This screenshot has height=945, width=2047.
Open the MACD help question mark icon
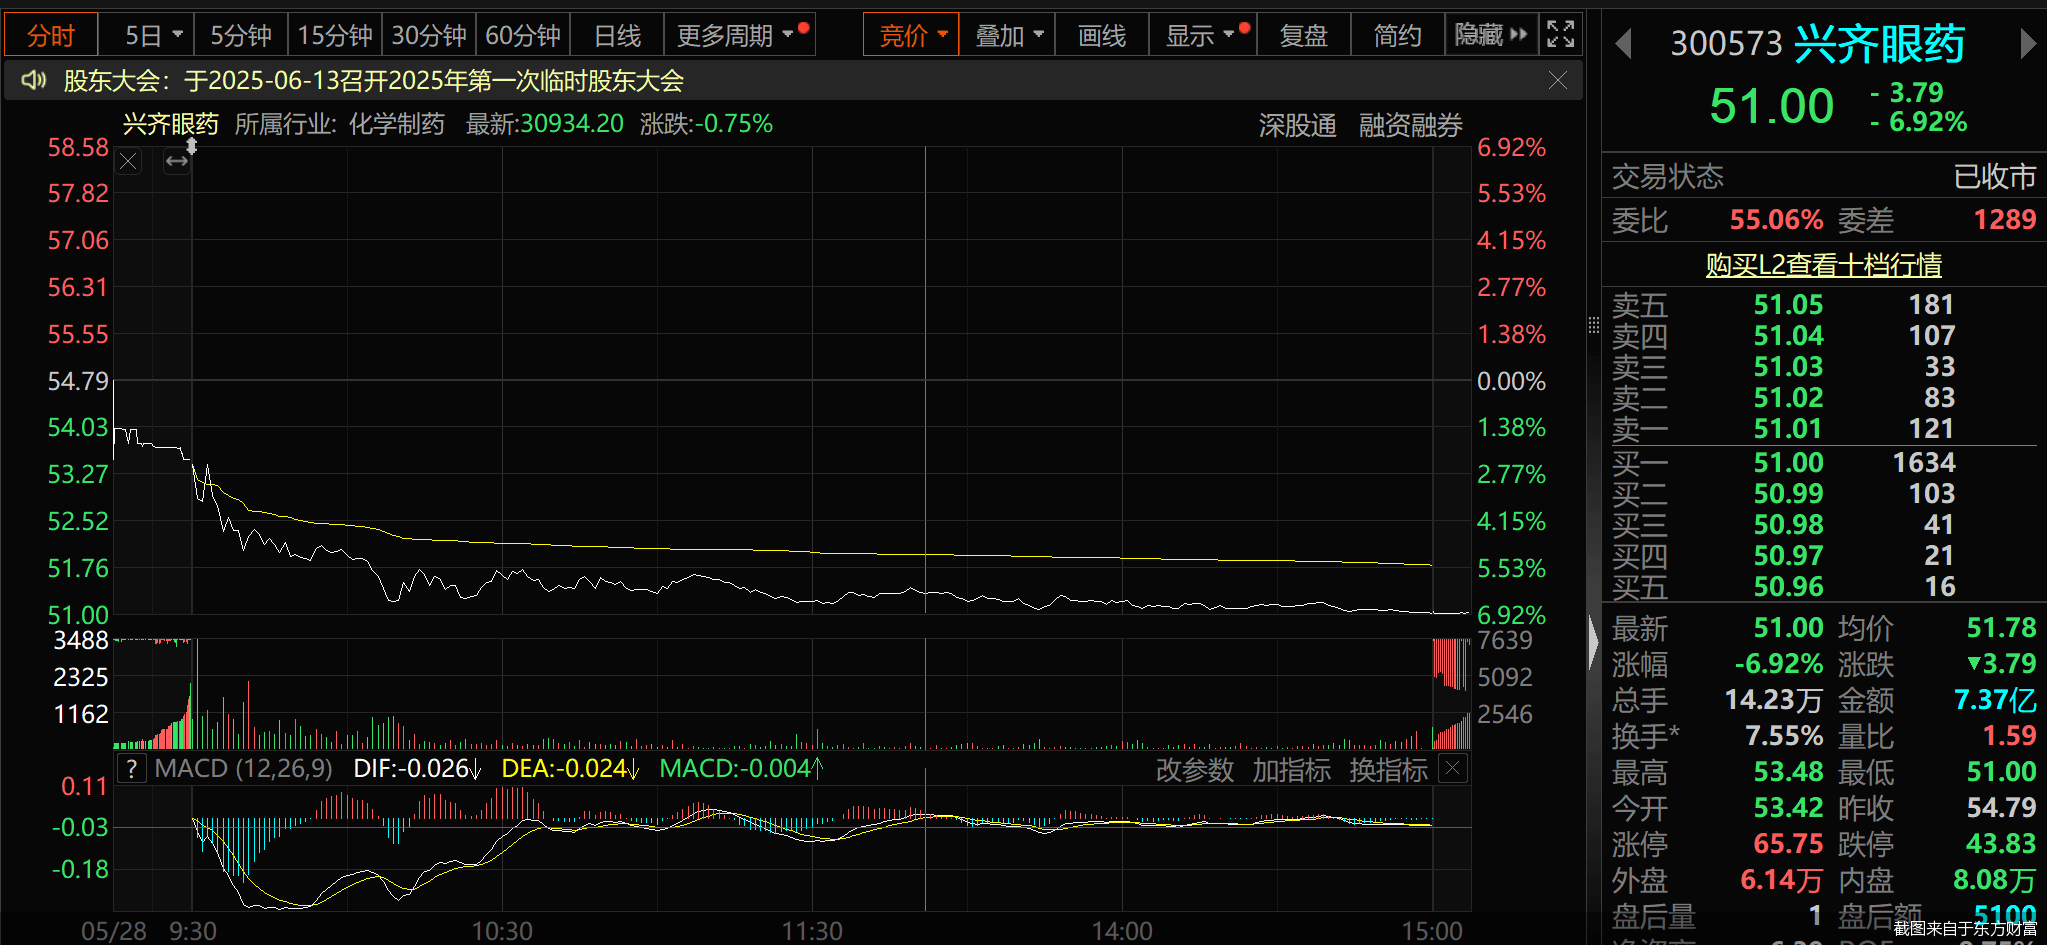click(x=132, y=769)
